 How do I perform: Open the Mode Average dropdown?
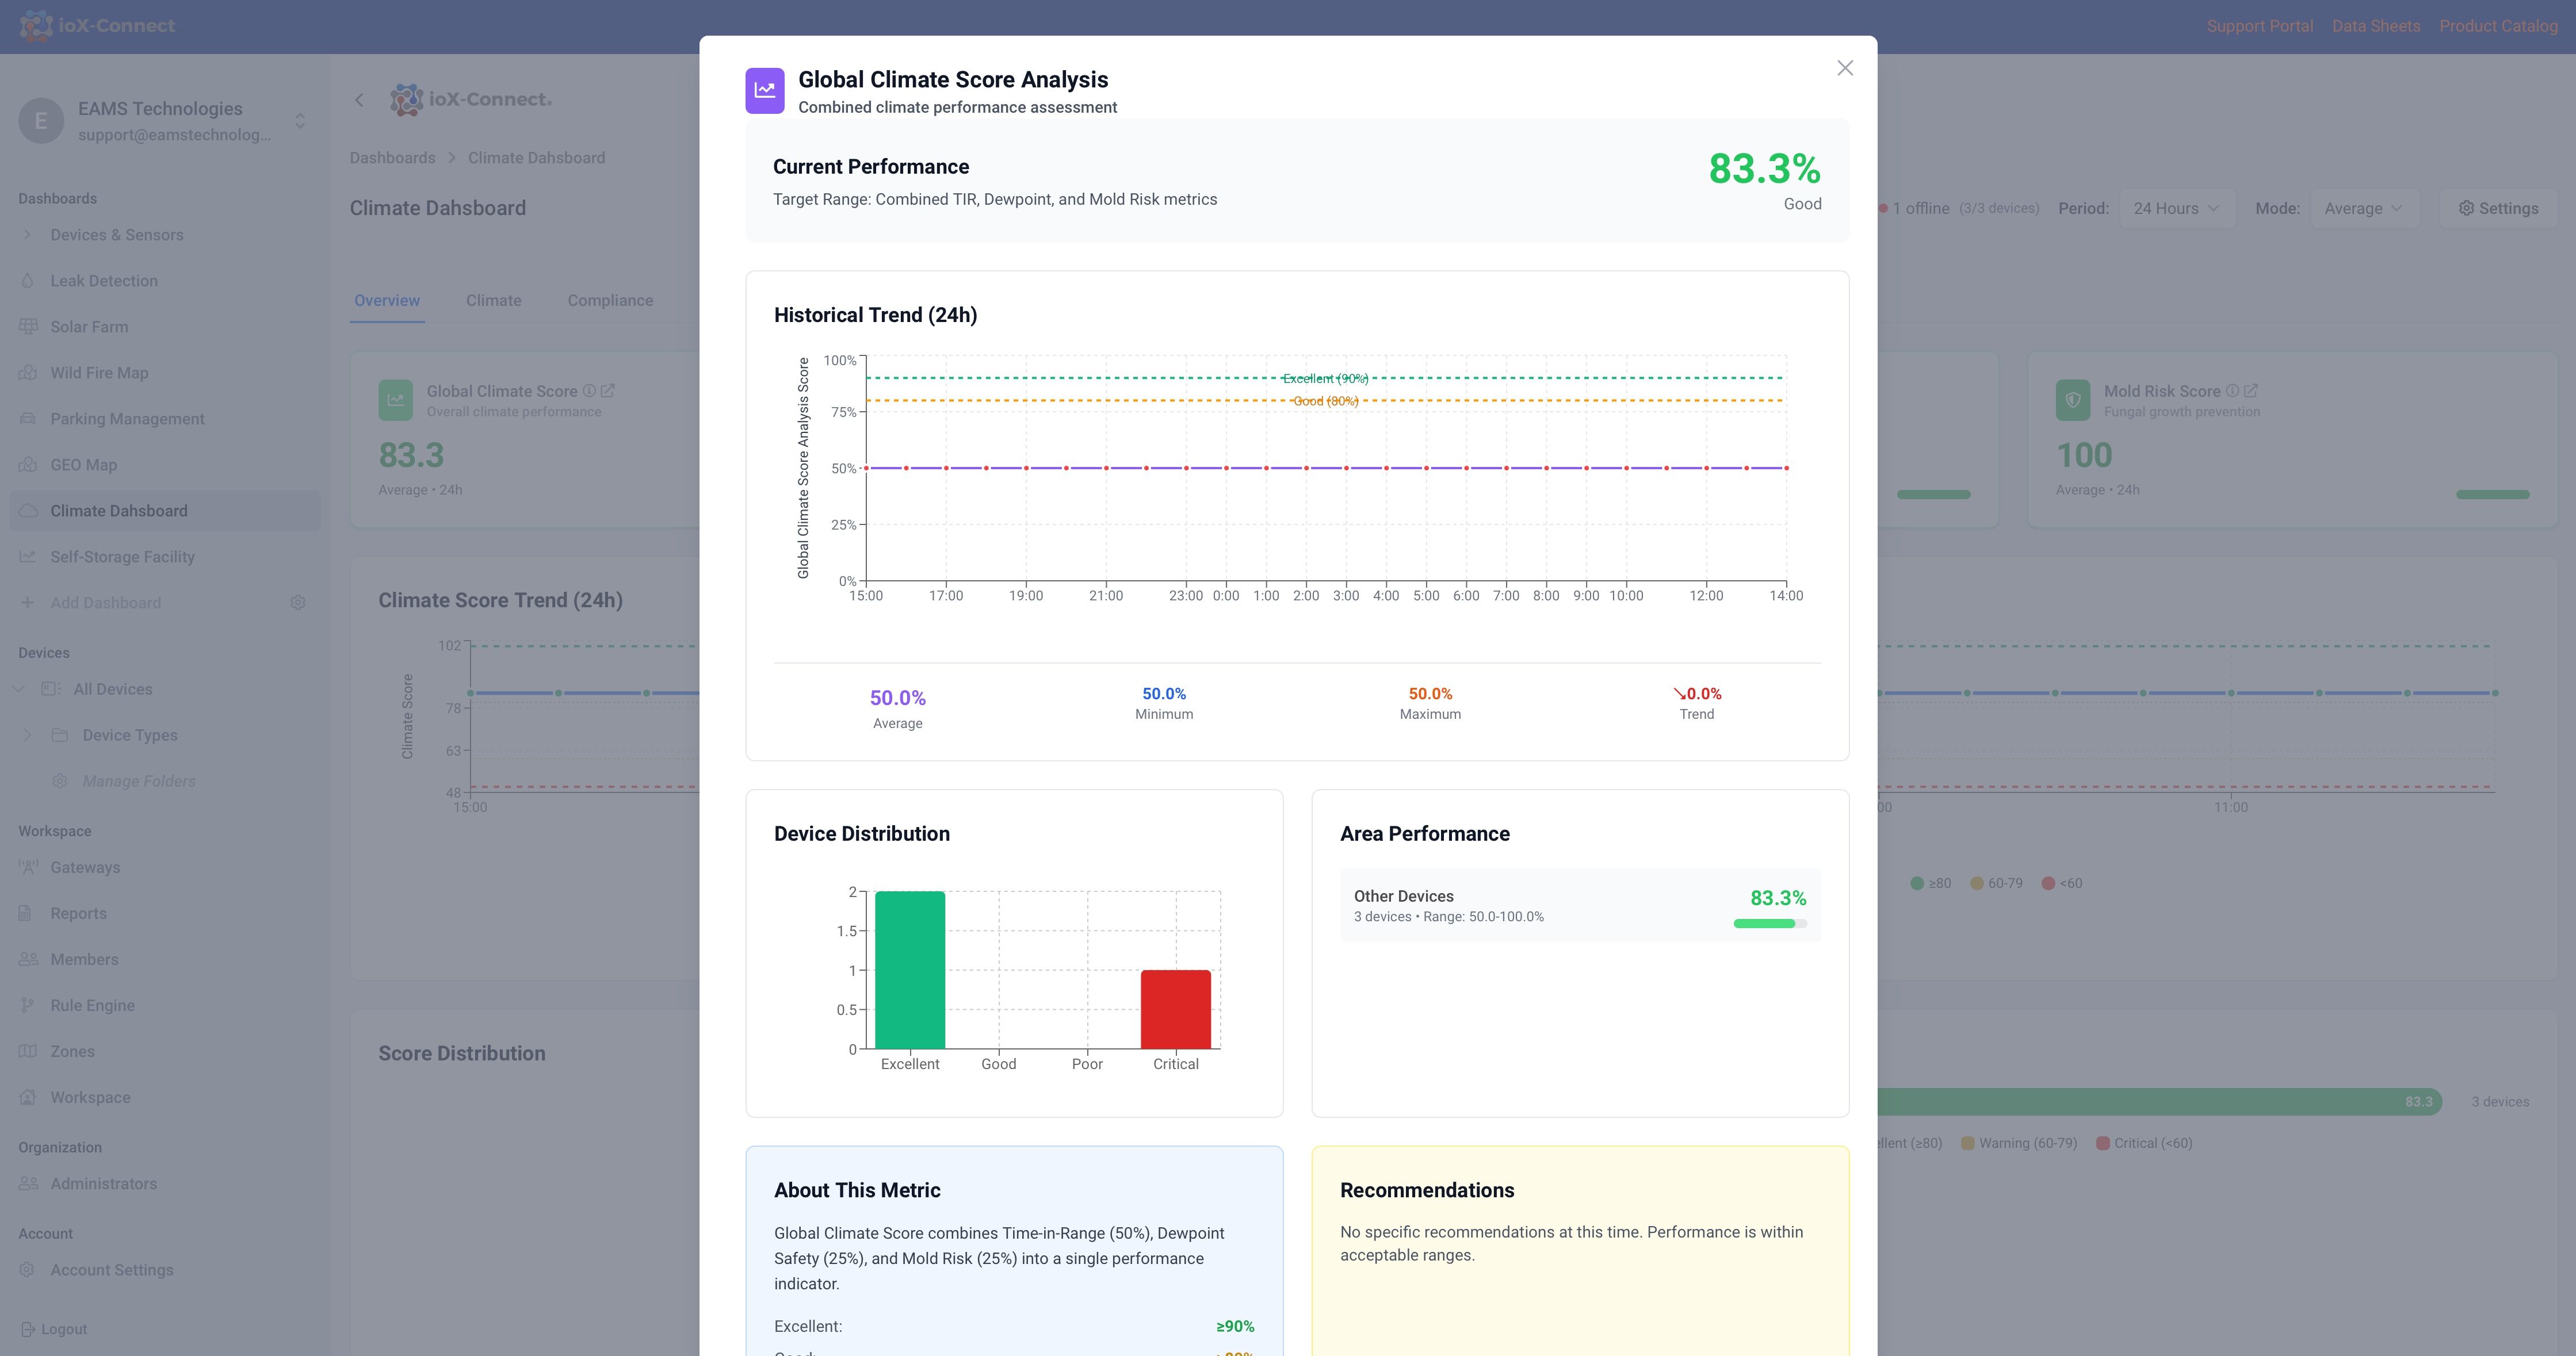click(x=2363, y=208)
